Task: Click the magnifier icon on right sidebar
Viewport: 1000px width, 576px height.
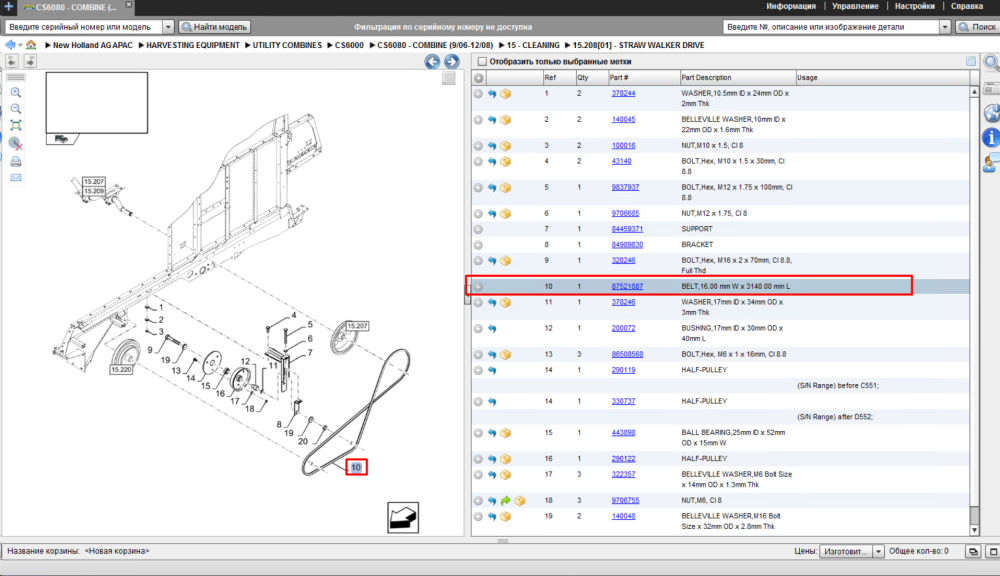Action: click(x=992, y=62)
